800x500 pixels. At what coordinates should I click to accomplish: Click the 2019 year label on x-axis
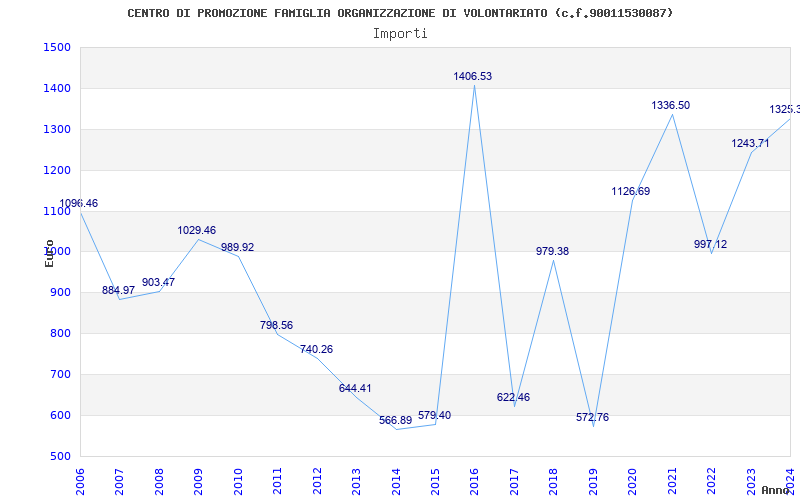click(593, 482)
